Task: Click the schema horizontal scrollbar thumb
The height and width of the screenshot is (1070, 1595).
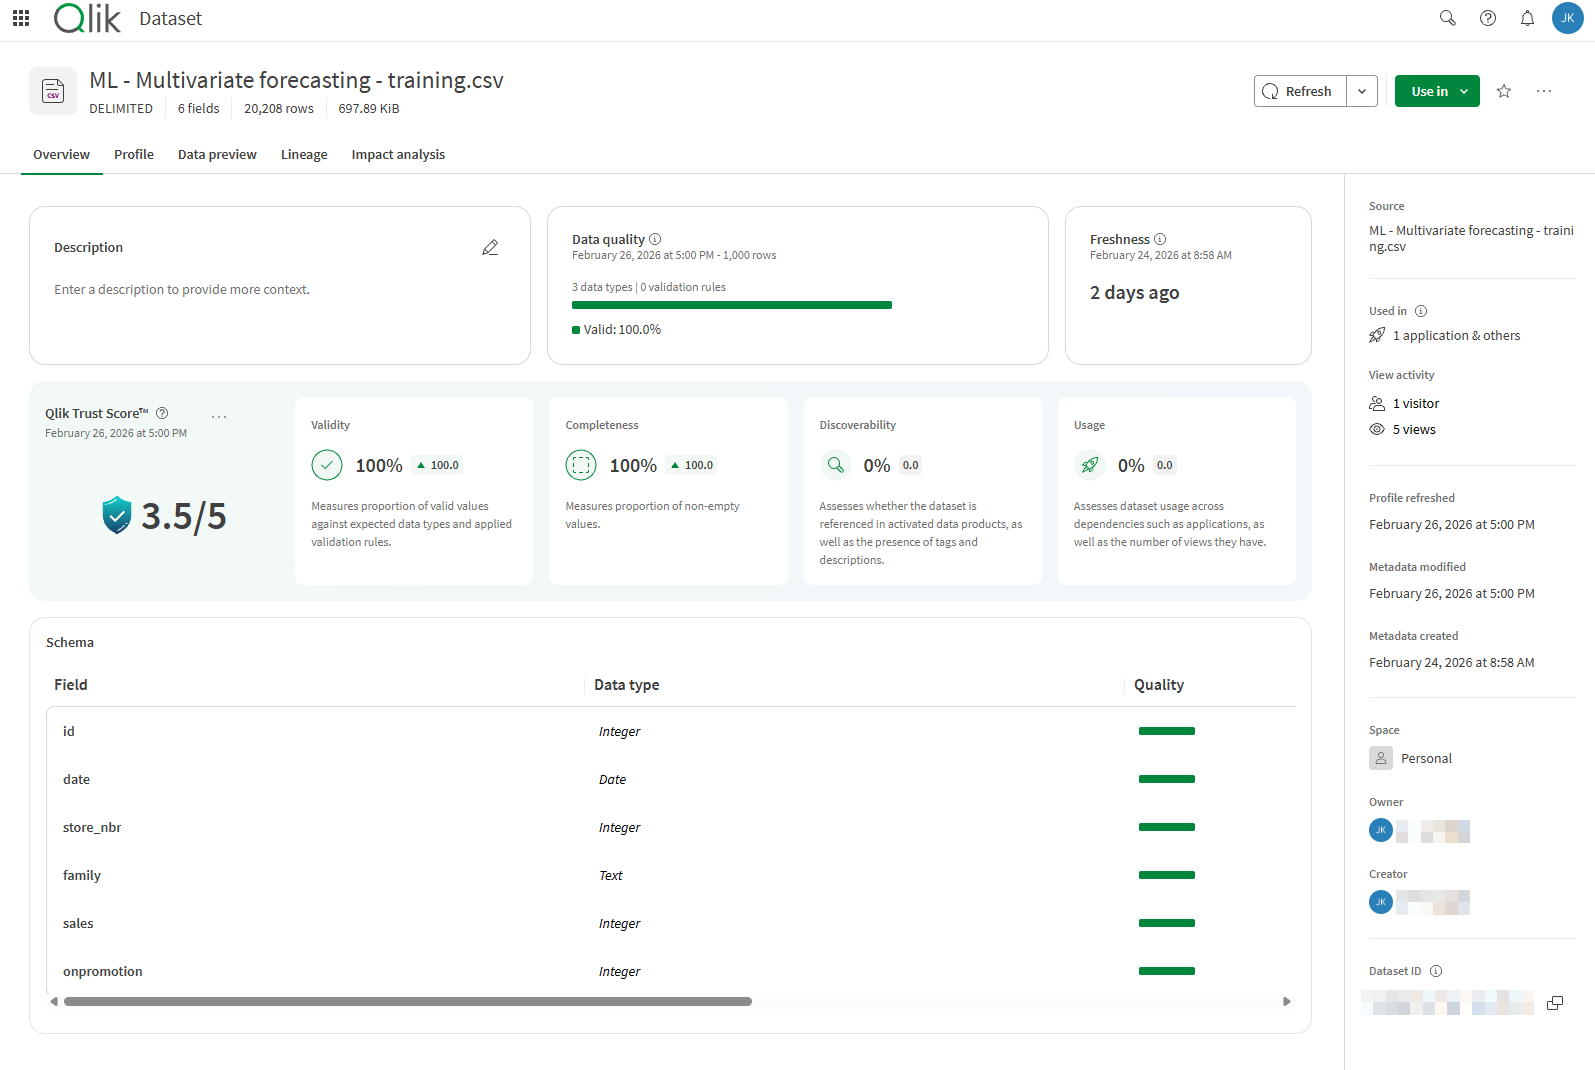Action: point(408,1001)
